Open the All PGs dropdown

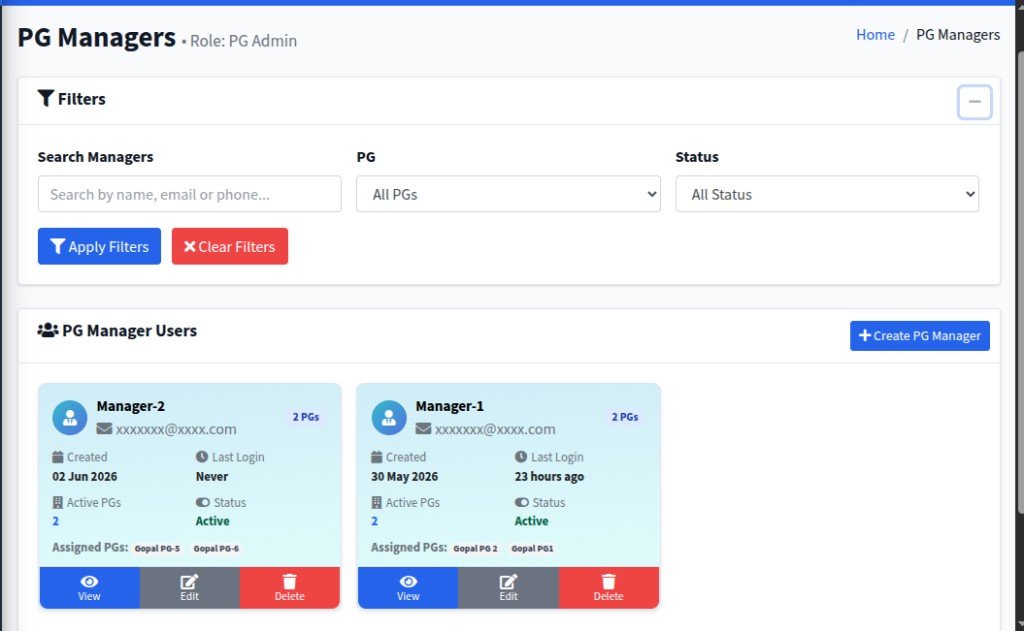coord(508,194)
